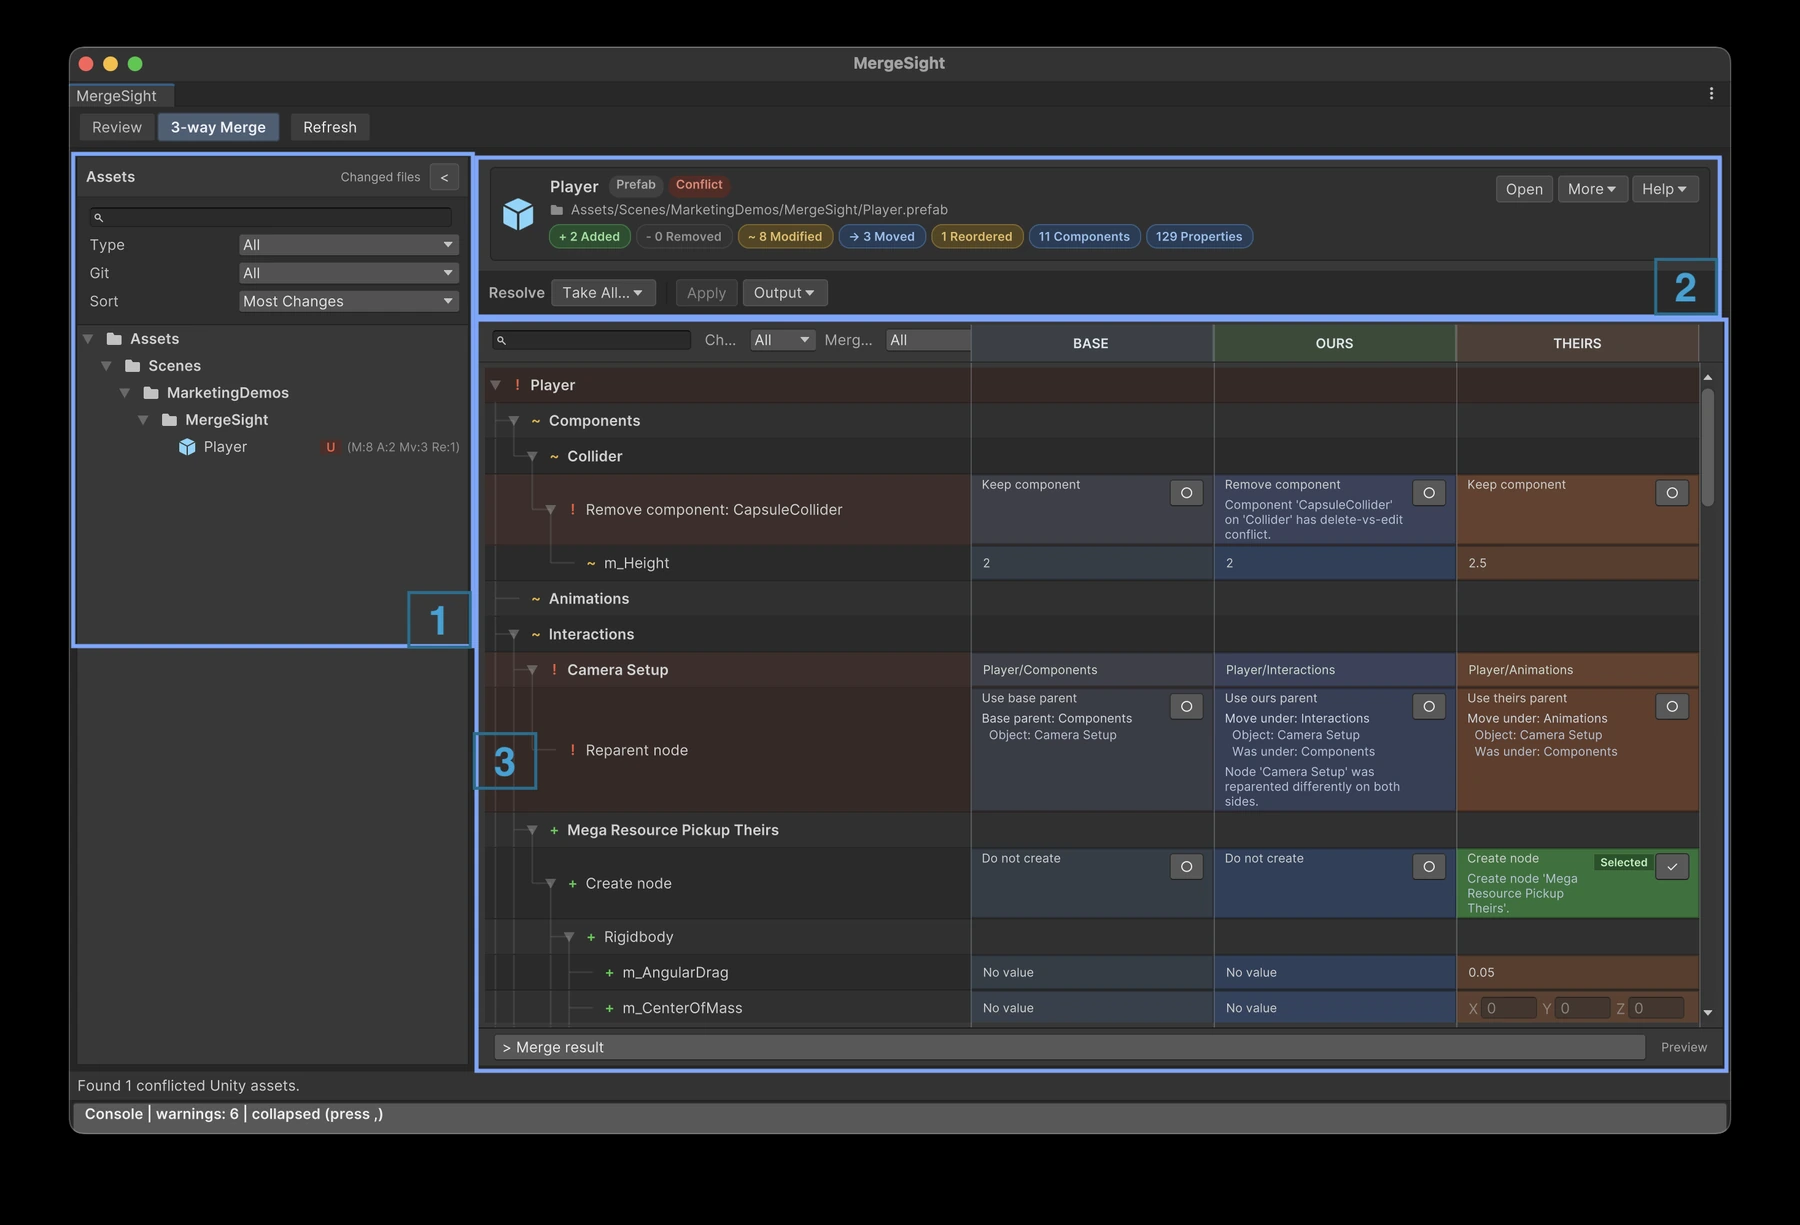Collapse the Components node
This screenshot has height=1225, width=1800.
[x=514, y=421]
